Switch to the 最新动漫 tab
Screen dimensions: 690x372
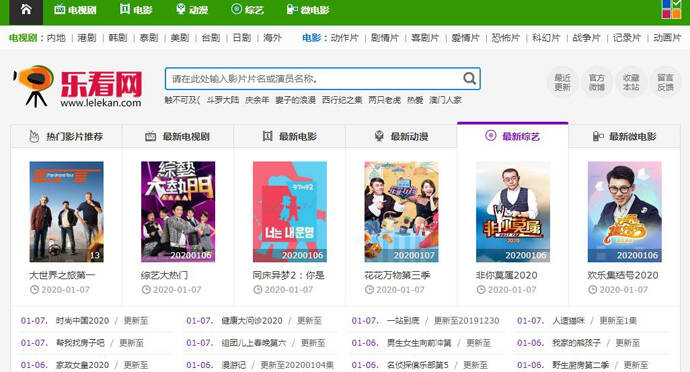tap(401, 136)
